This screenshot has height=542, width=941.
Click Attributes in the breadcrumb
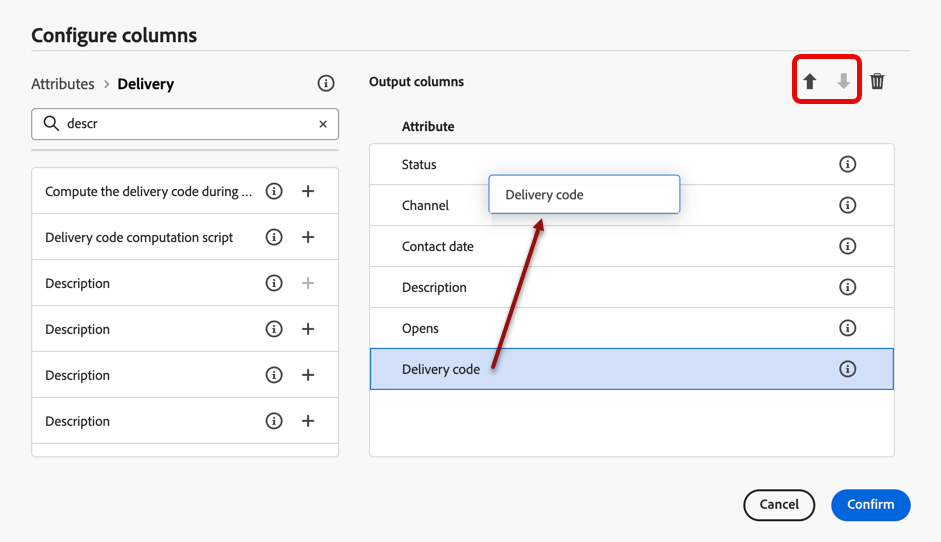pos(63,84)
